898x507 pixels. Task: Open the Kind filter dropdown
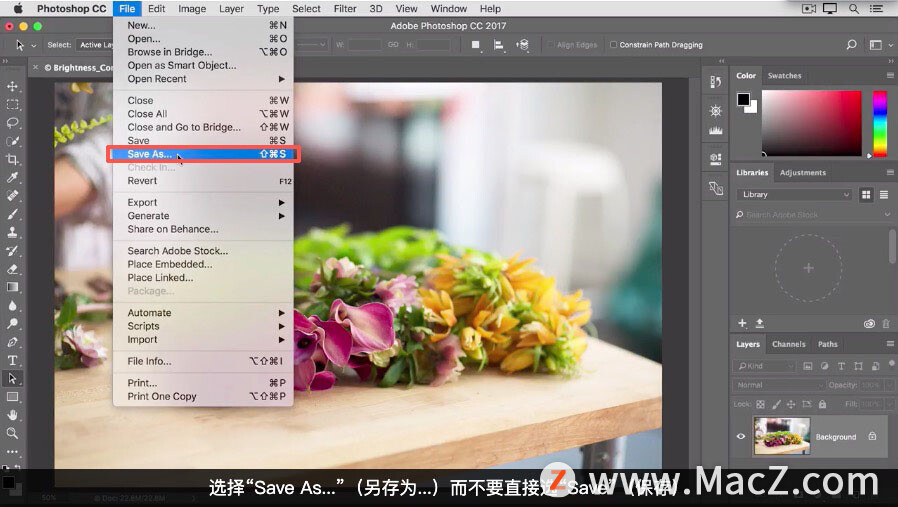764,366
